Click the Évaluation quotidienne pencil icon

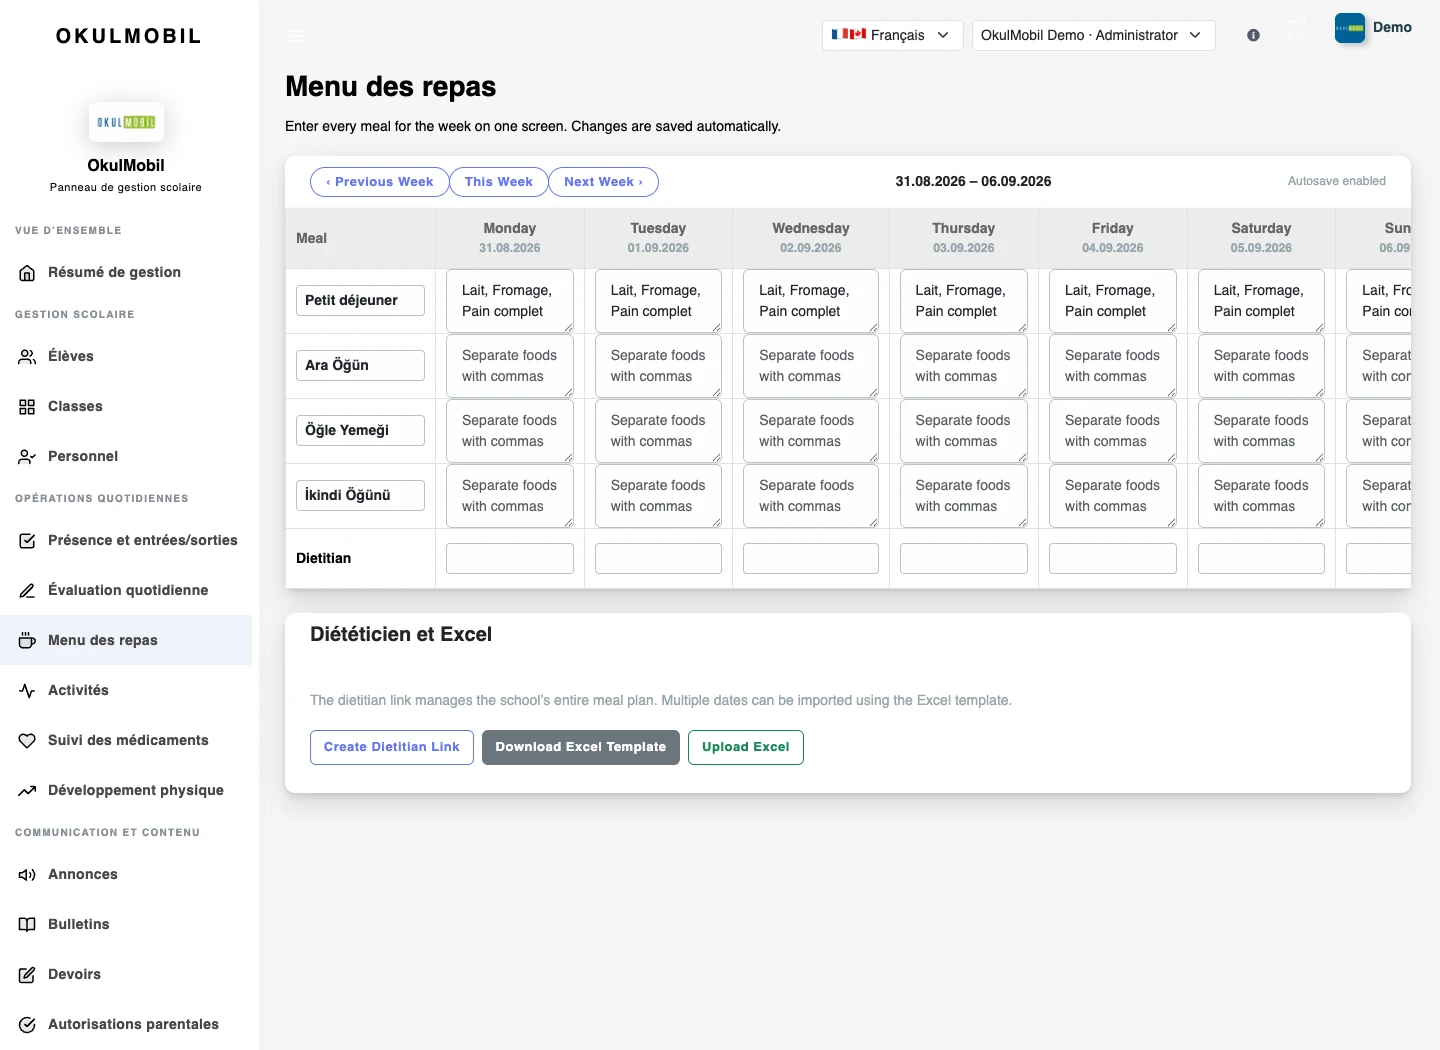click(x=27, y=591)
